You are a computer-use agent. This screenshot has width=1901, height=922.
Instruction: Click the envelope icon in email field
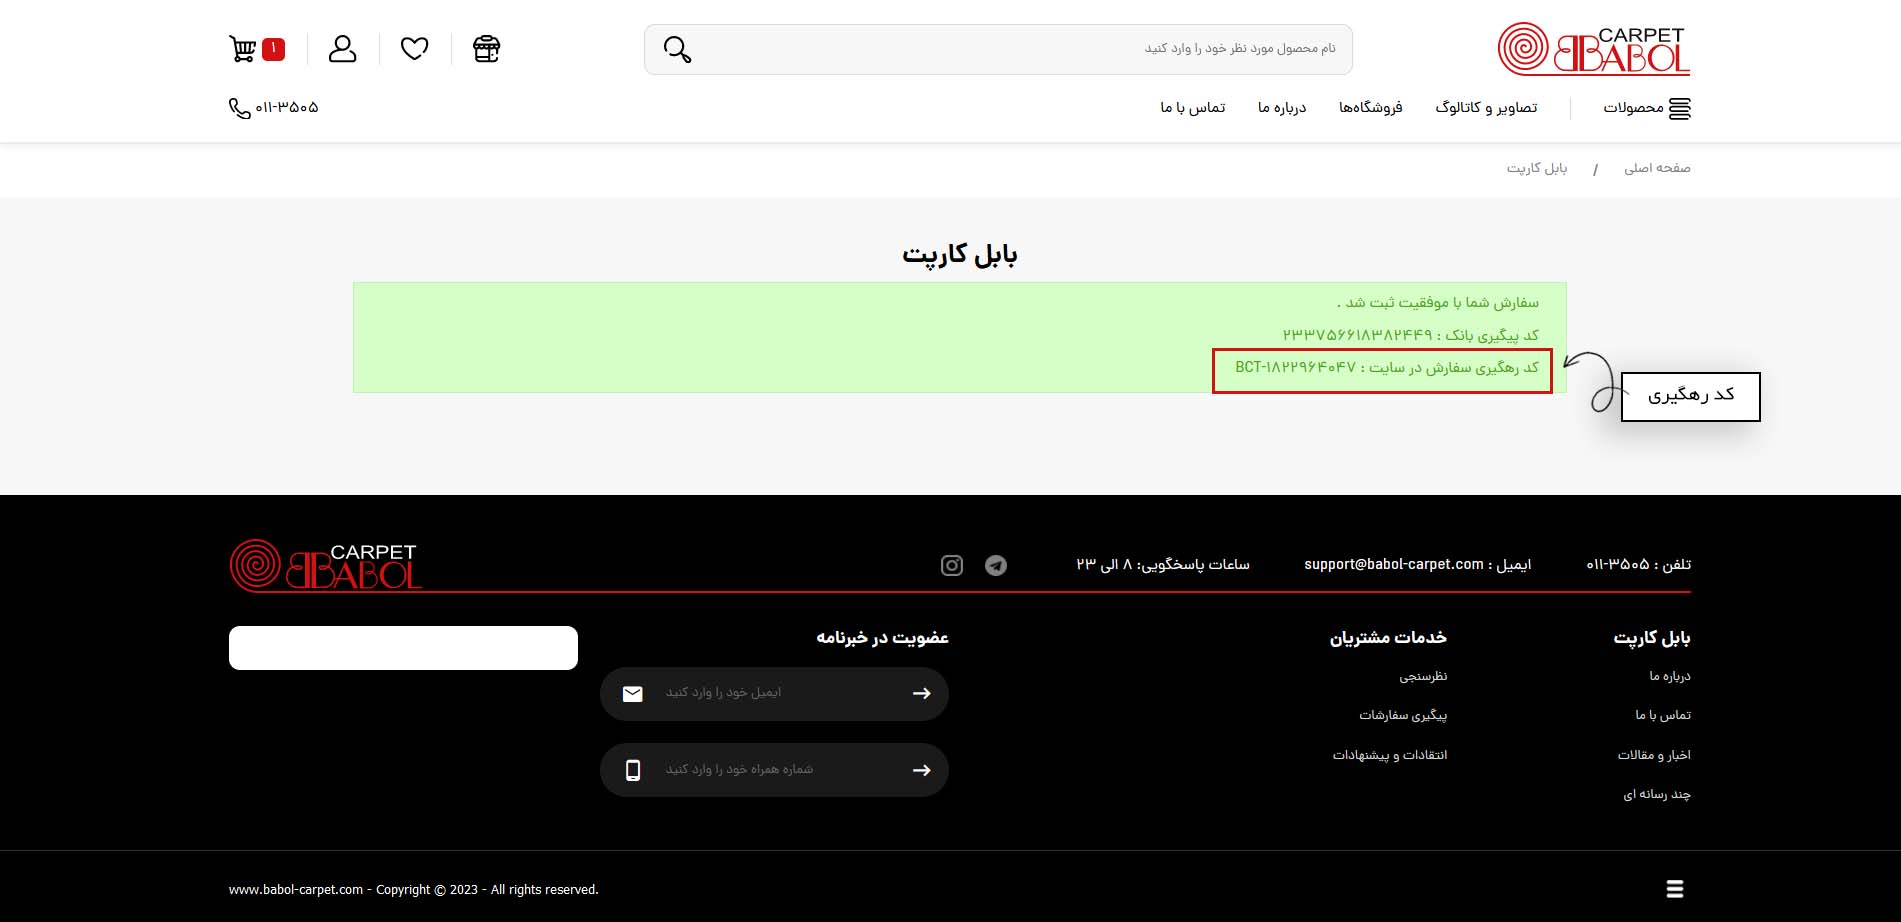click(633, 694)
